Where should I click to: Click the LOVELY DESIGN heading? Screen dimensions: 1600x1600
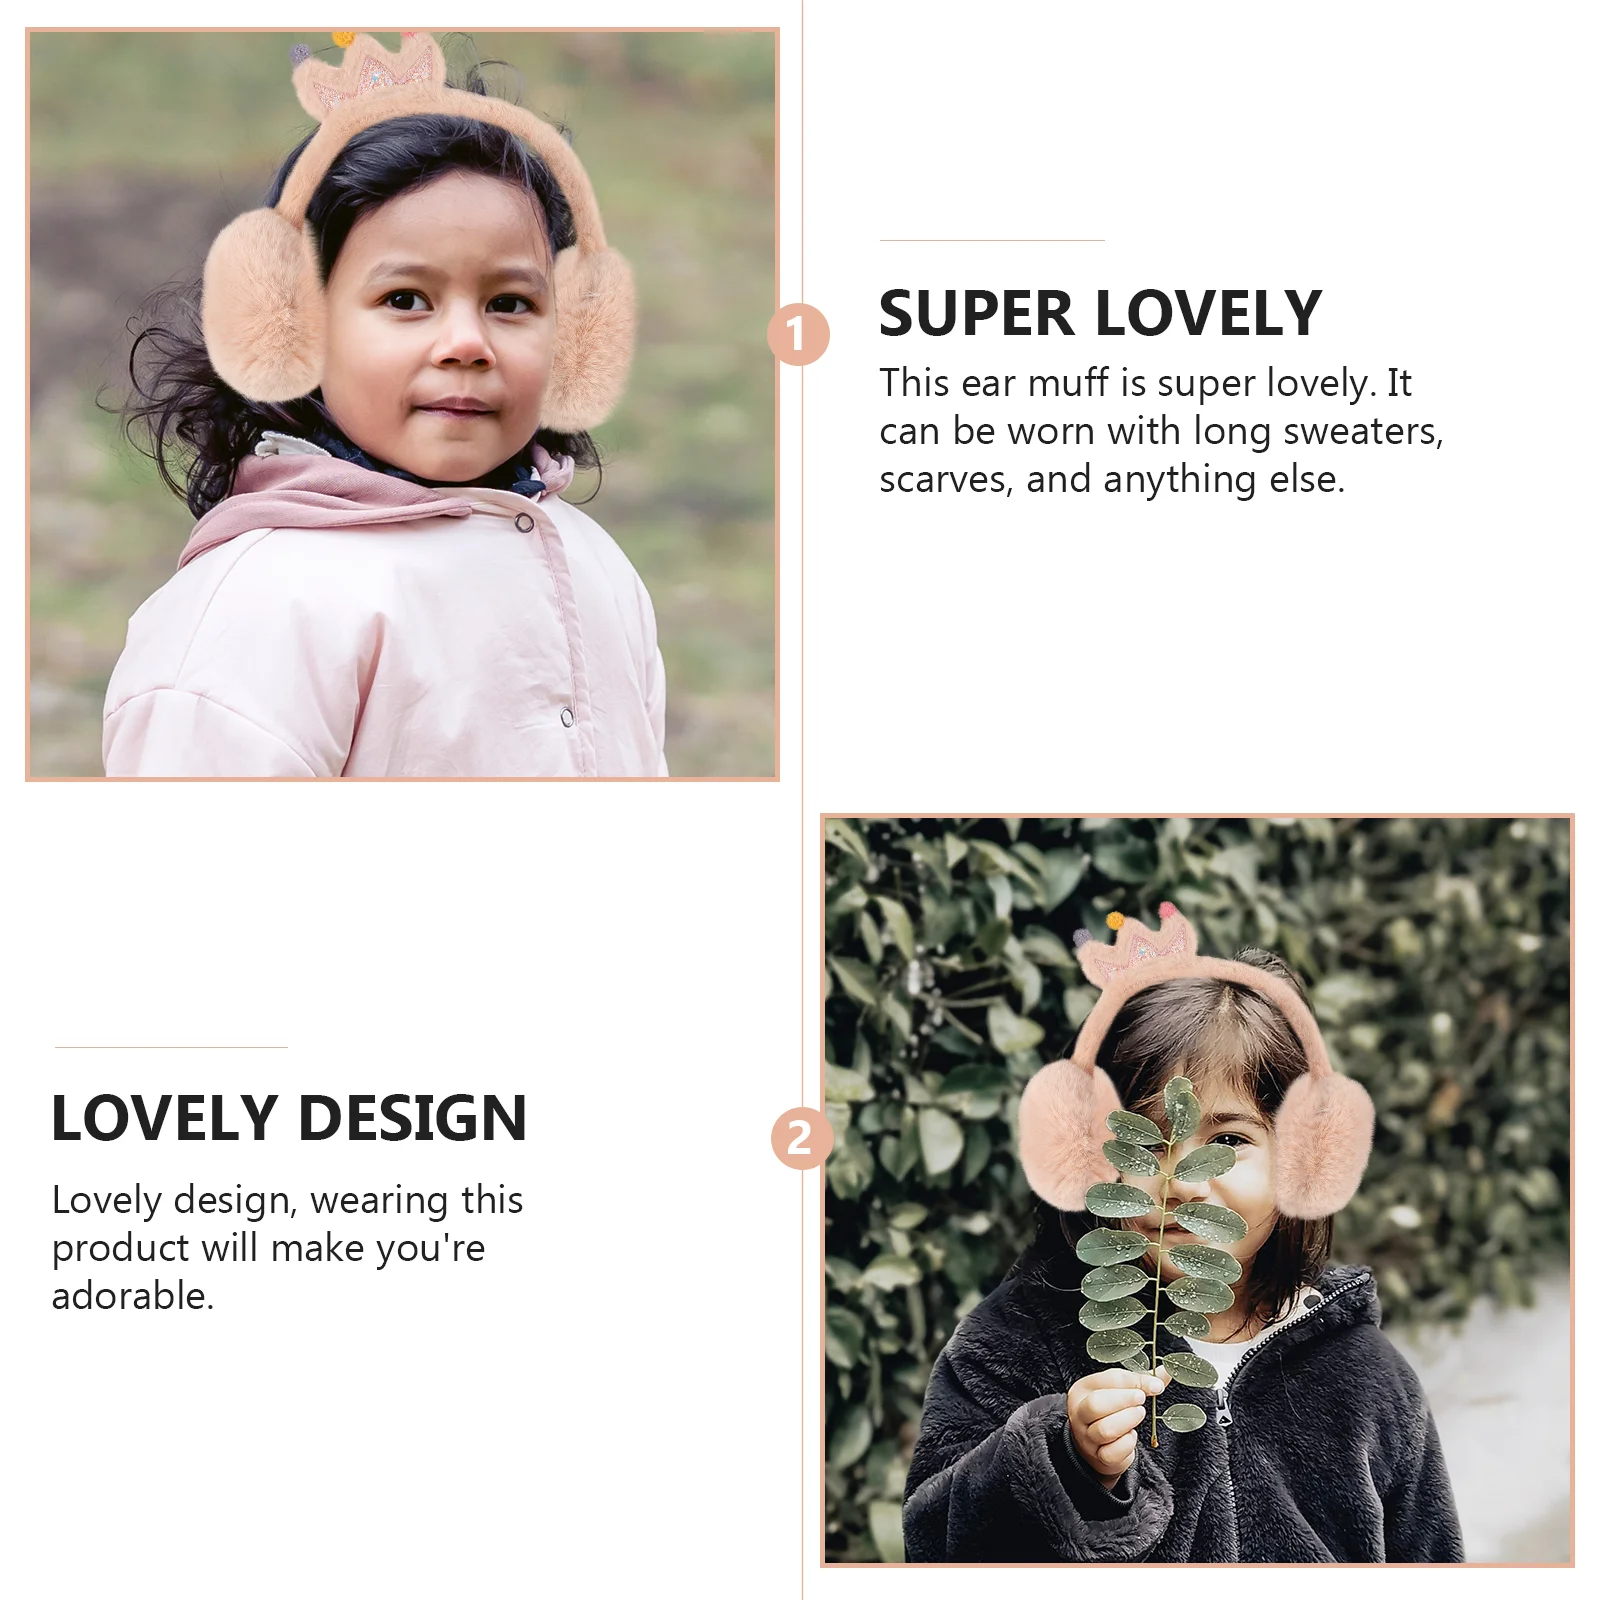point(289,1118)
